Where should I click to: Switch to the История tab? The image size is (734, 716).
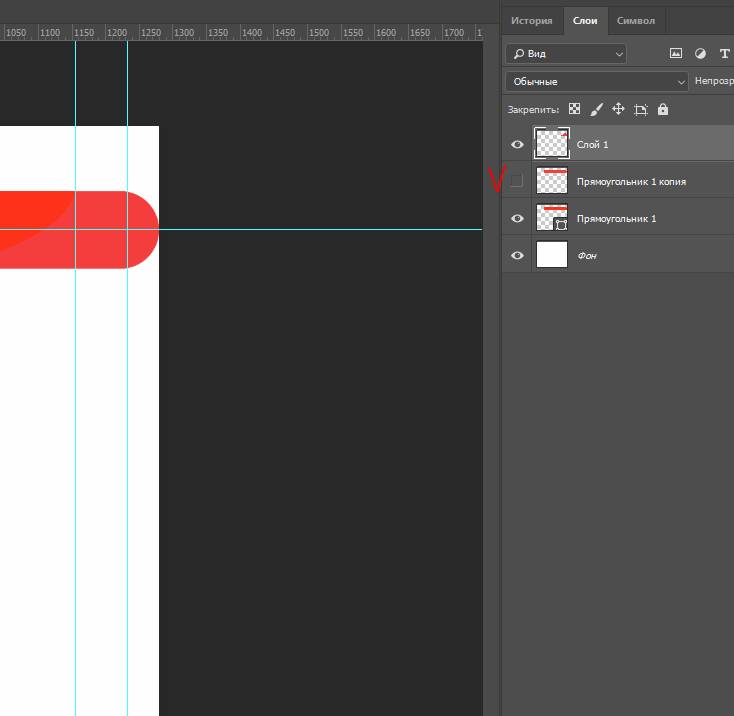coord(531,20)
